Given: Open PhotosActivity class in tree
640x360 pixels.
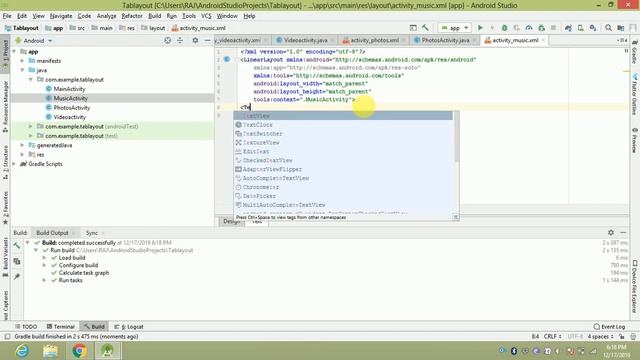Looking at the screenshot, I should coord(71,108).
